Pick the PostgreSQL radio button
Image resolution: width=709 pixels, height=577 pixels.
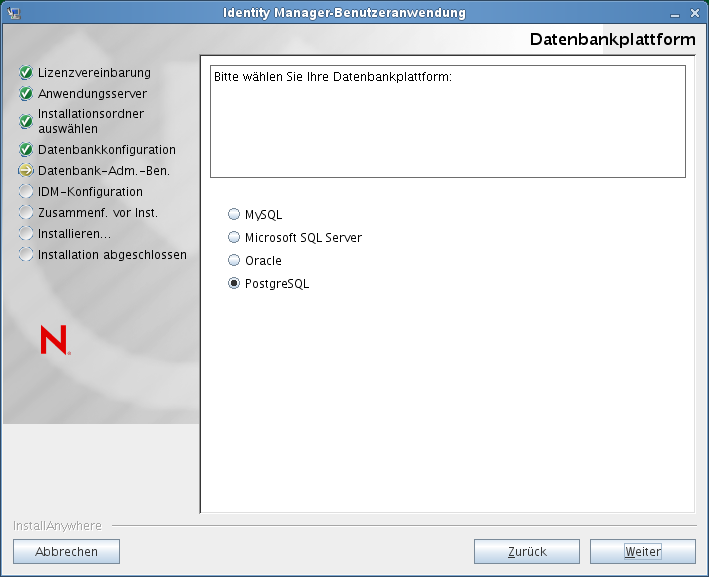point(234,284)
